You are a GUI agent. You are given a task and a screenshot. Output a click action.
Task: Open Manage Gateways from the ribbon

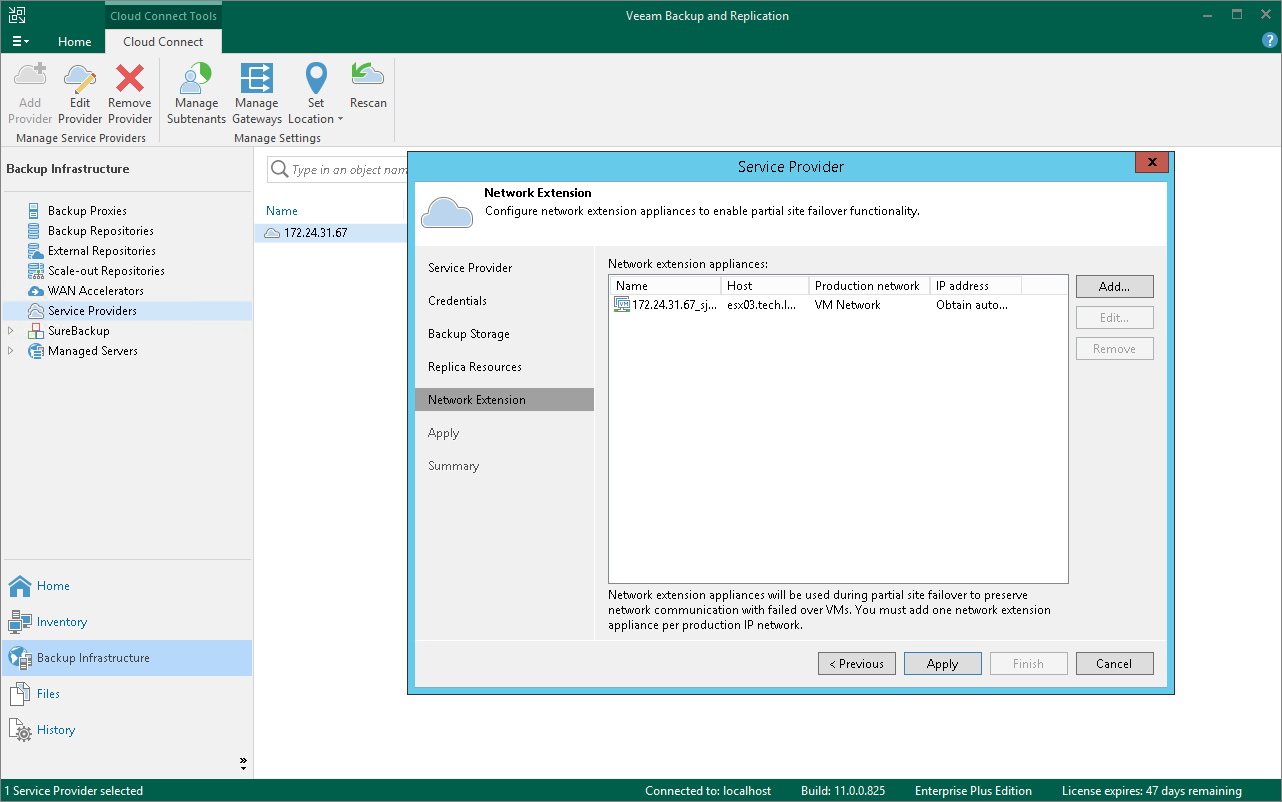tap(257, 92)
